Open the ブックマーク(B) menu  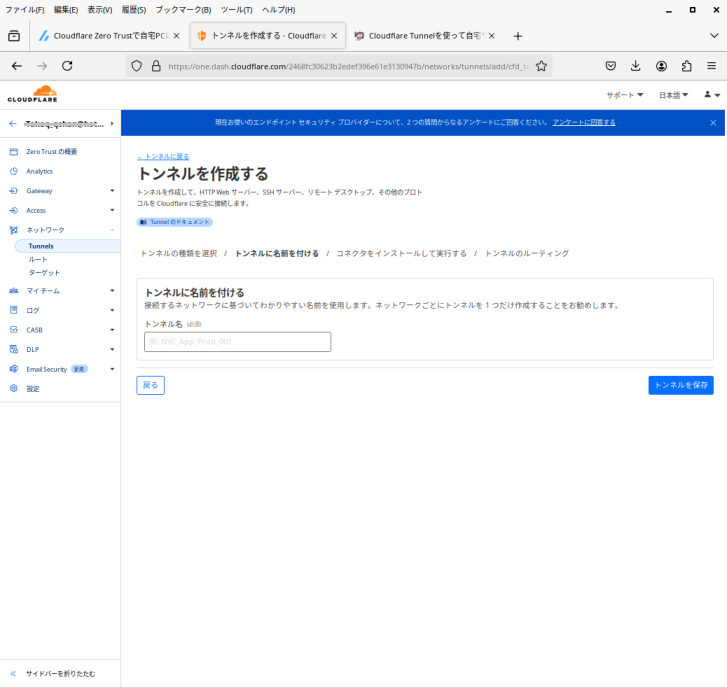pyautogui.click(x=183, y=10)
